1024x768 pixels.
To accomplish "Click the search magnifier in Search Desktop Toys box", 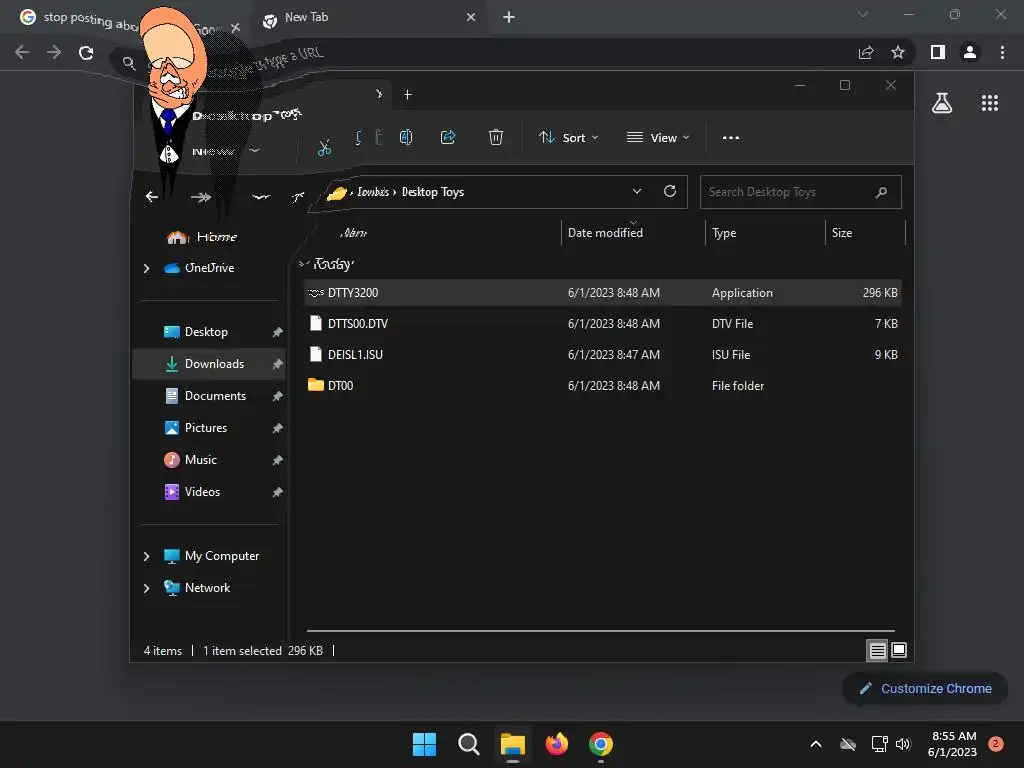I will (881, 192).
